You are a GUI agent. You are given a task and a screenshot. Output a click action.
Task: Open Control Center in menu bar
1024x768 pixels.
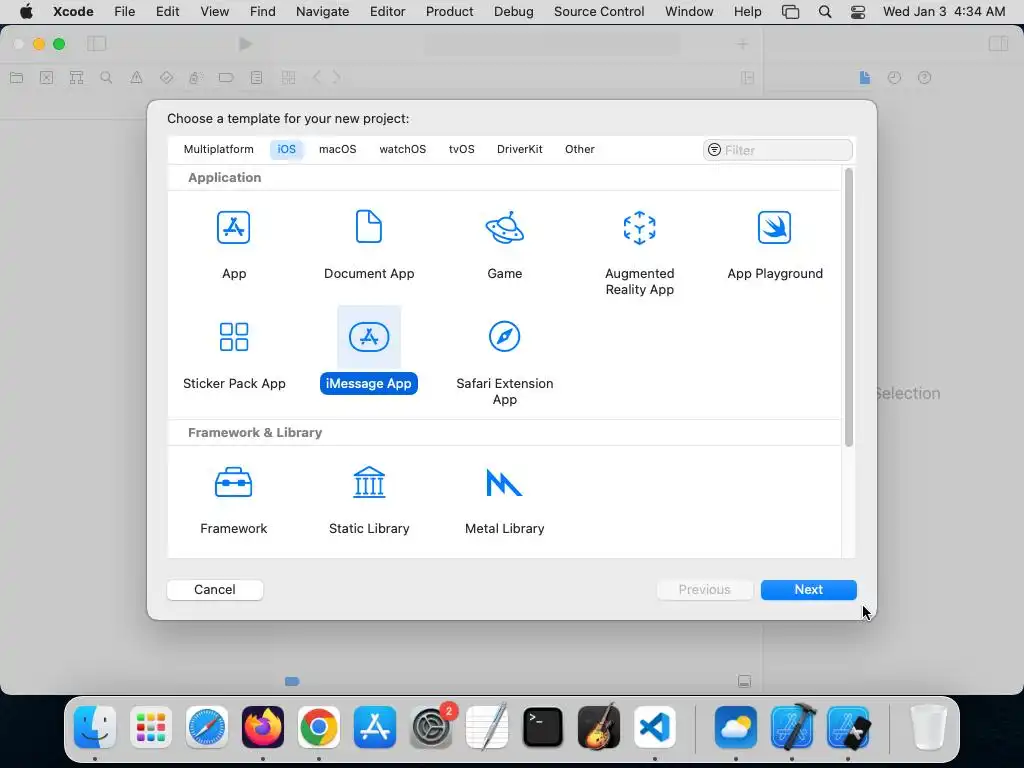[858, 12]
